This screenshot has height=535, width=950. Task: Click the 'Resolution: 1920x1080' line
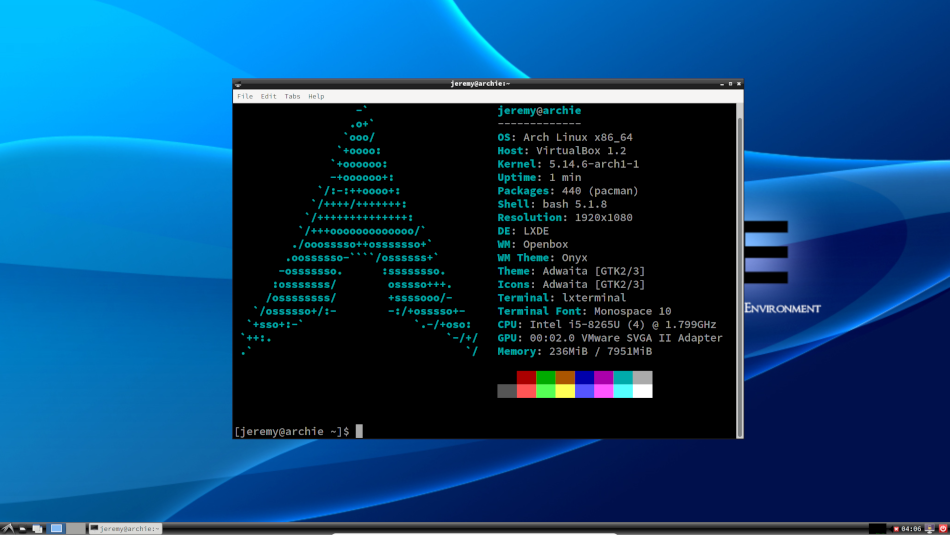pyautogui.click(x=565, y=218)
